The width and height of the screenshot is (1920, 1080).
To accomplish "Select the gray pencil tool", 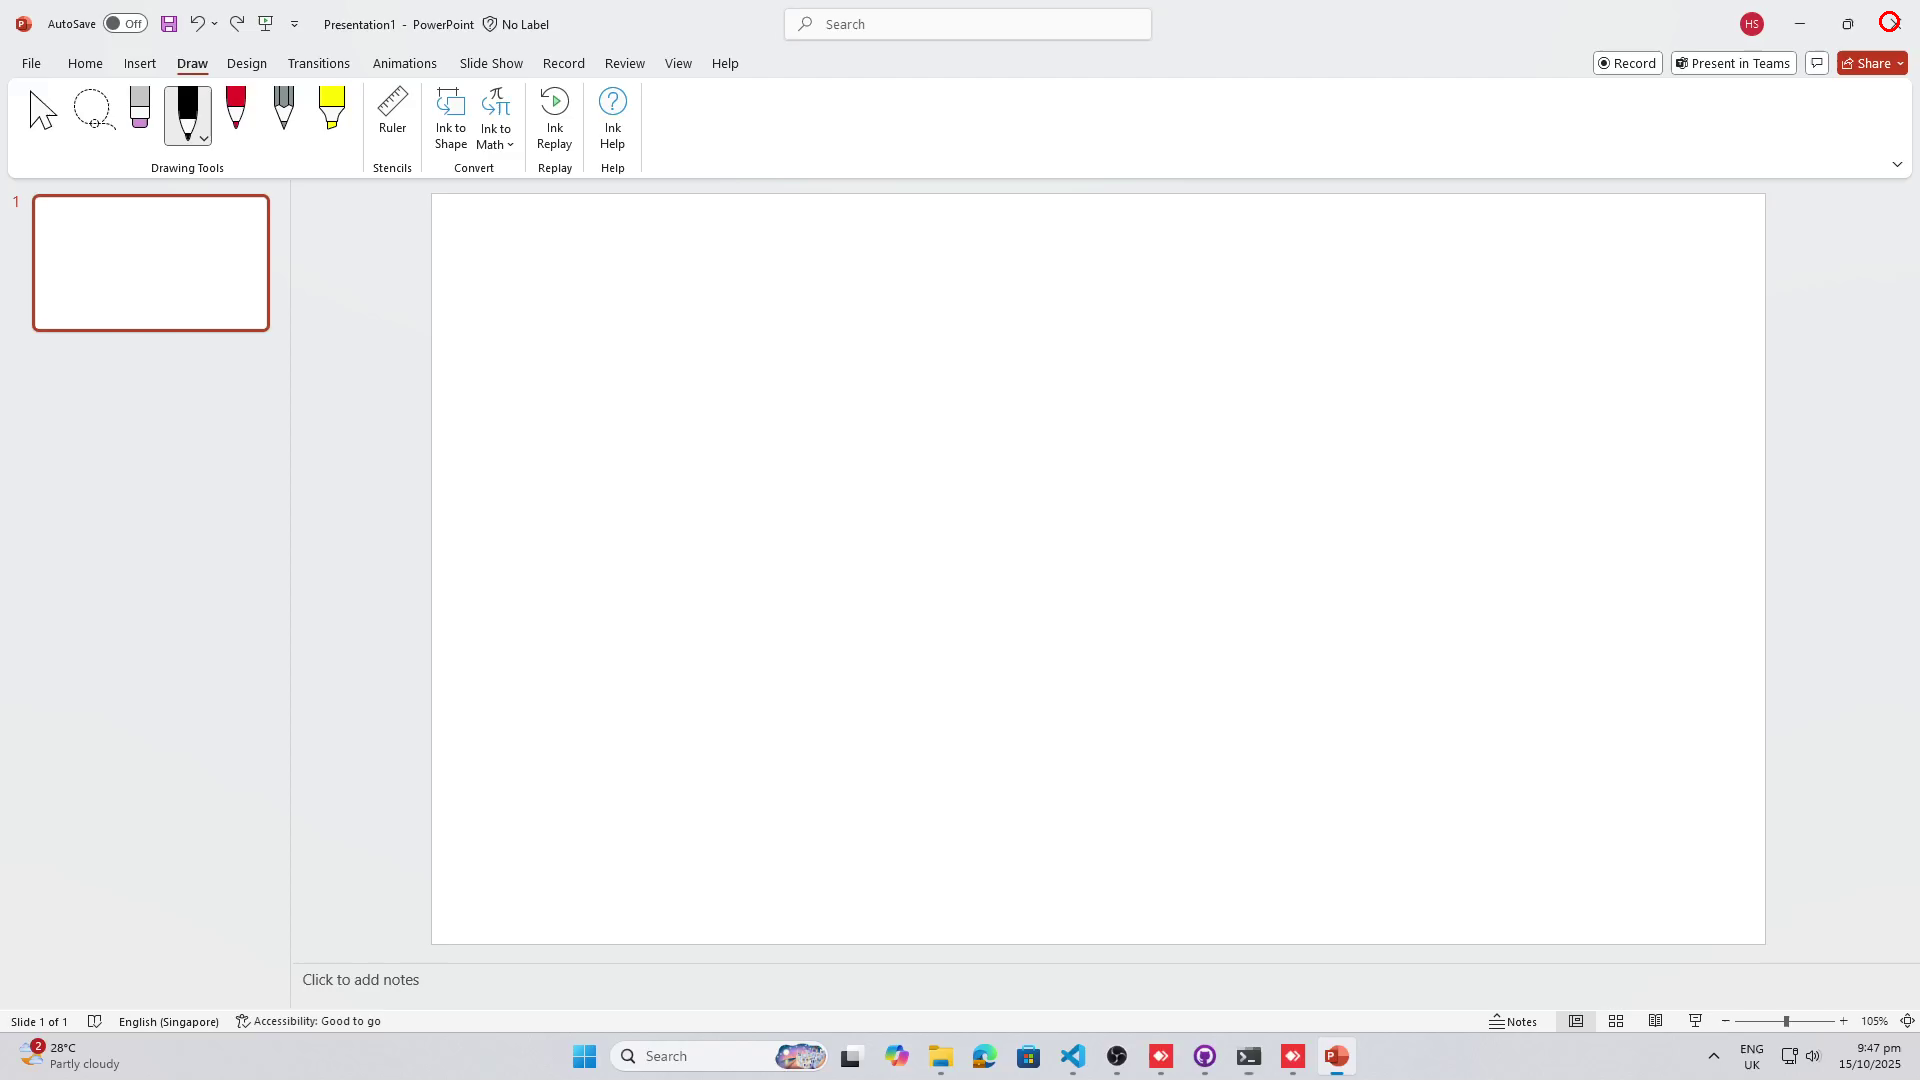I will point(284,108).
